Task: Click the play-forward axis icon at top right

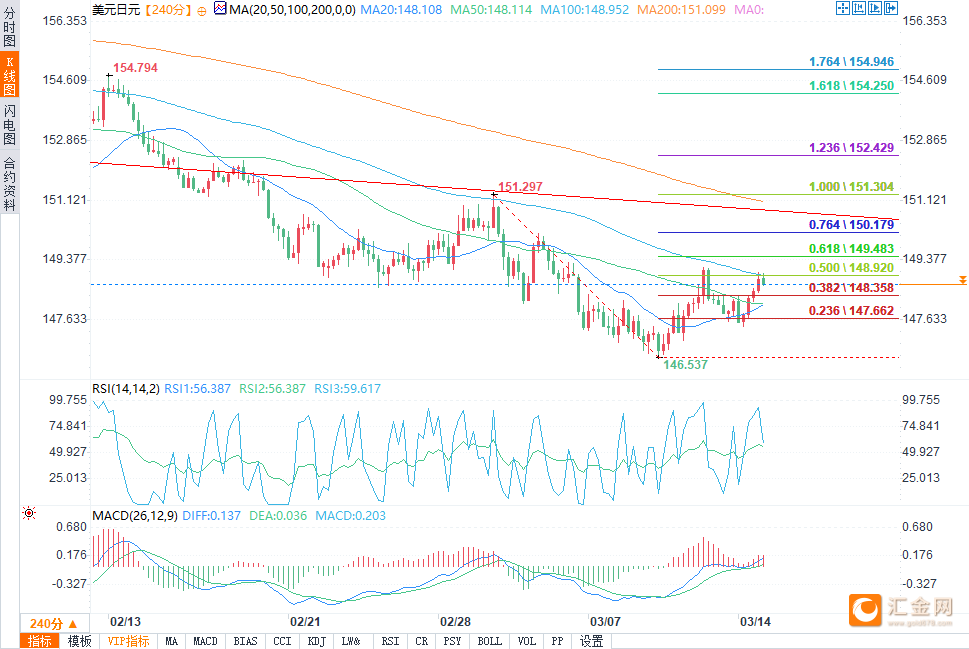Action: 874,8
